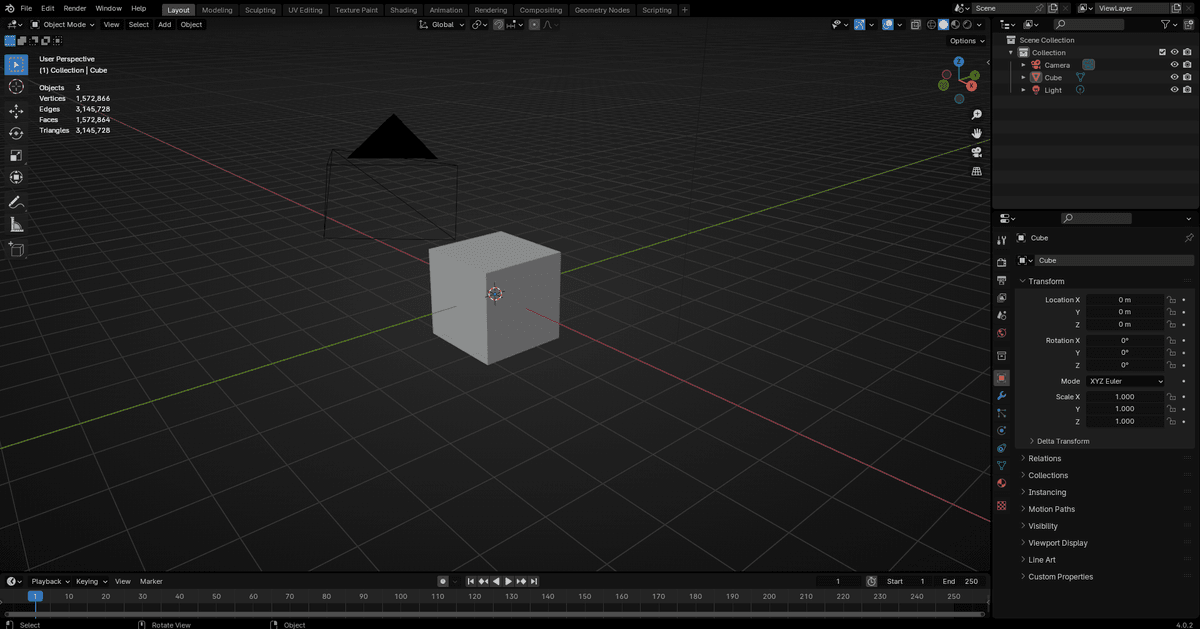This screenshot has width=1200, height=629.
Task: Toggle camera view in viewport
Action: tap(976, 152)
